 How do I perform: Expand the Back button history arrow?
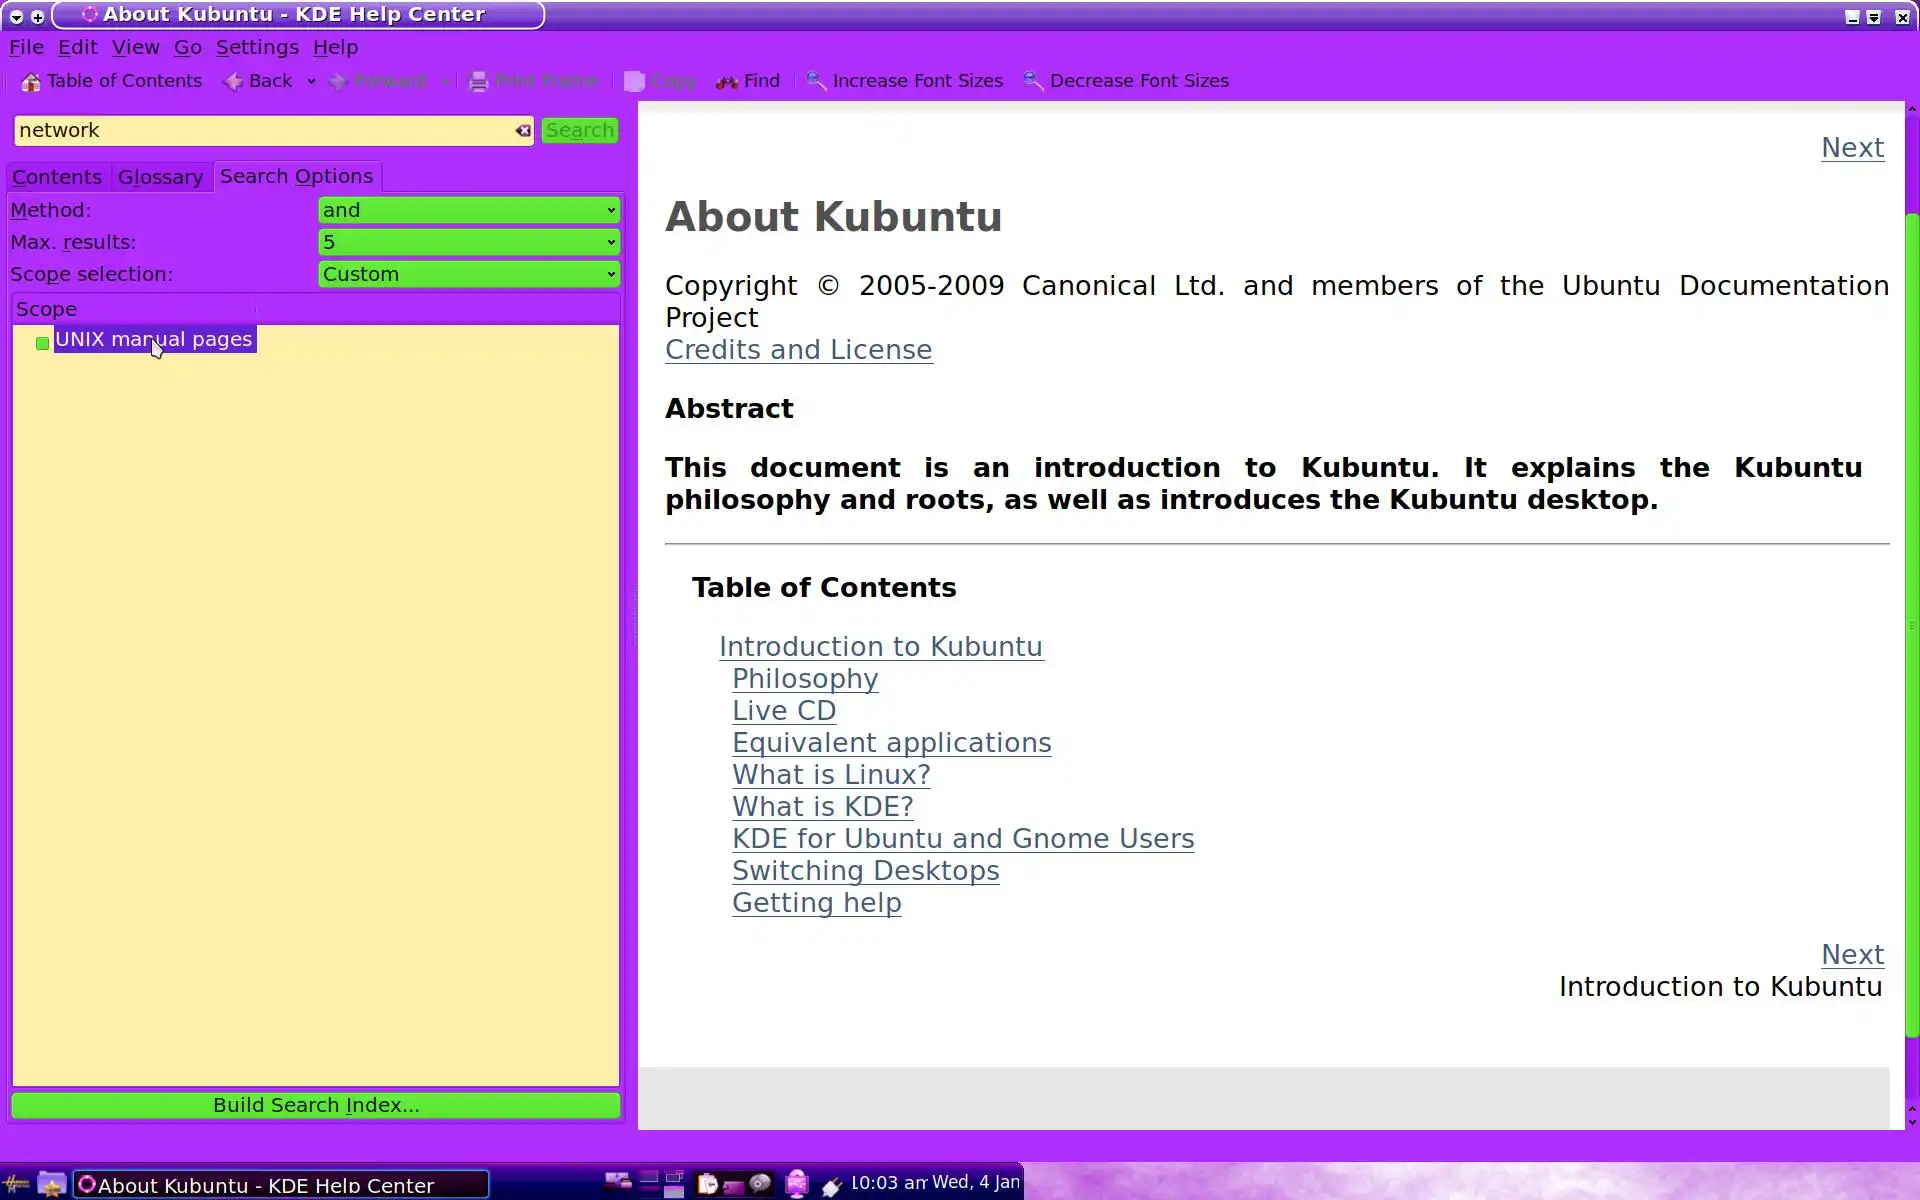pyautogui.click(x=311, y=82)
